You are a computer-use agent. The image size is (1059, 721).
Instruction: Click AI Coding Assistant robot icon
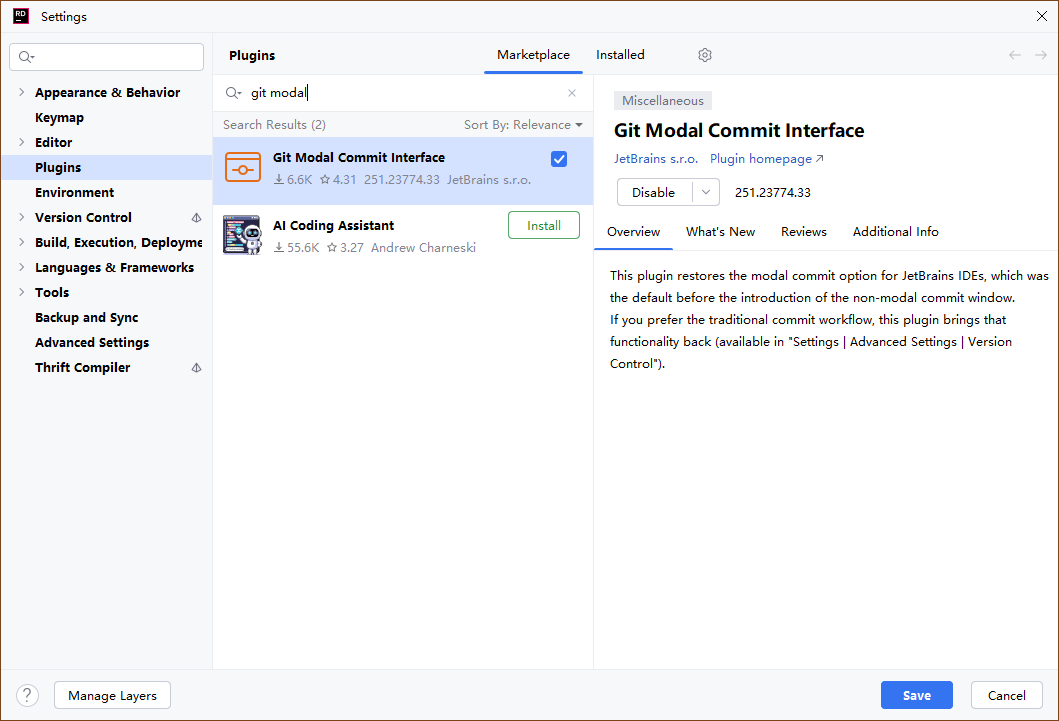(242, 235)
